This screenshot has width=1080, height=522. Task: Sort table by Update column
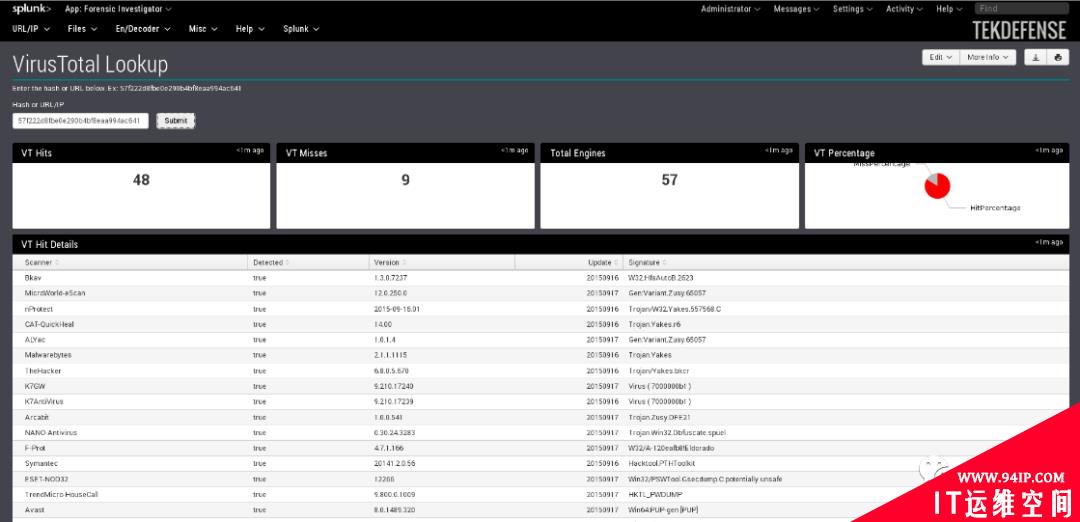tap(602, 262)
